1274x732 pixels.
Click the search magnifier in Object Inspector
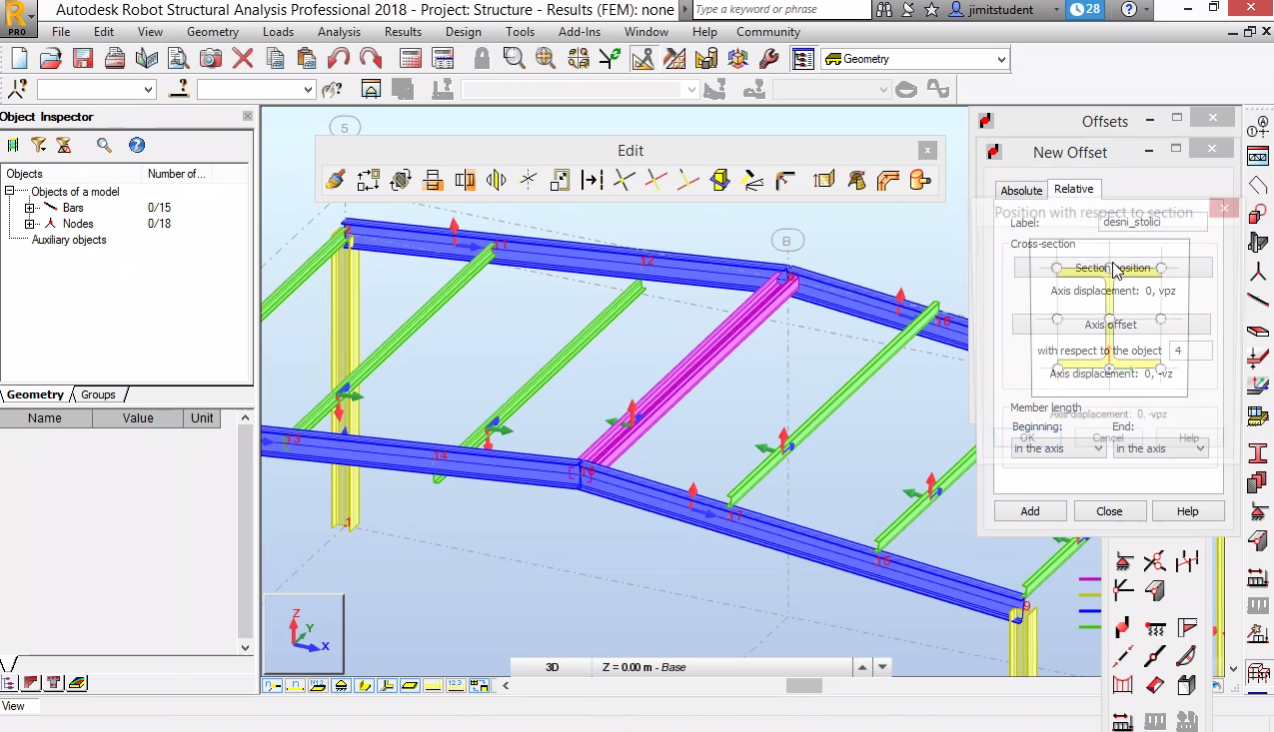point(104,145)
